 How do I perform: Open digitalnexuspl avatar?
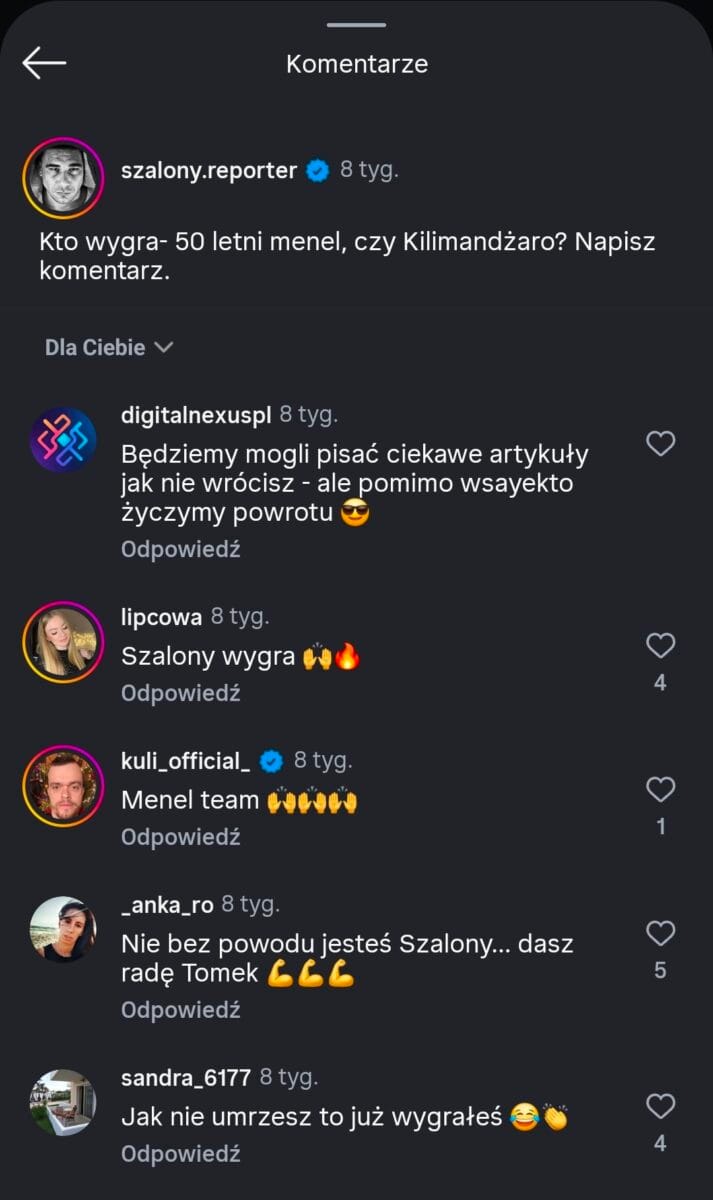63,440
